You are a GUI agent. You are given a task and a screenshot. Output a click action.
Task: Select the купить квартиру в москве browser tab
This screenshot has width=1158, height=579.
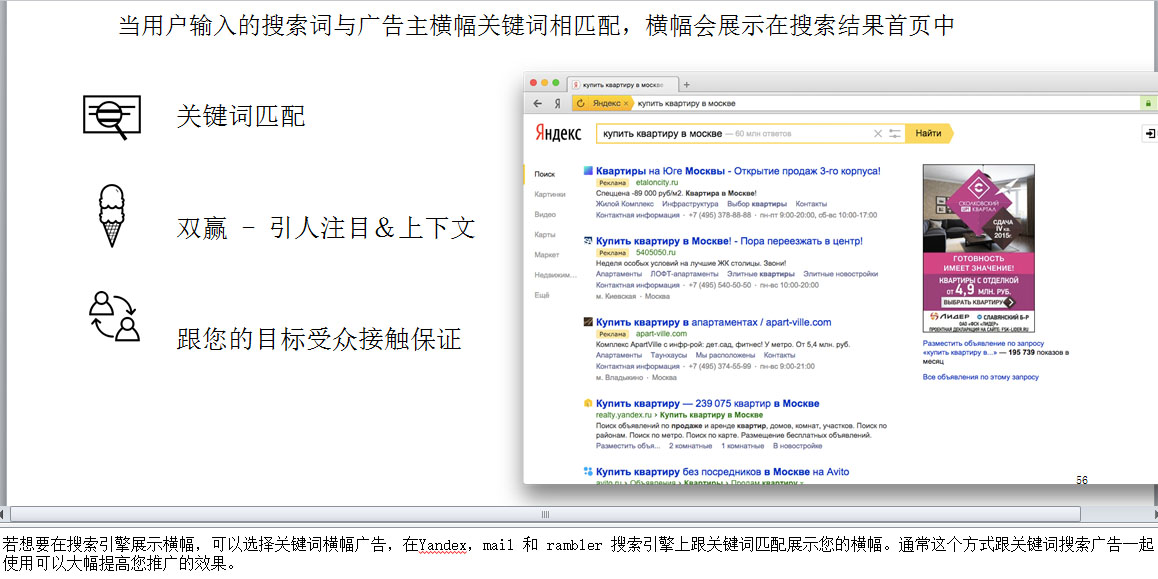click(623, 85)
